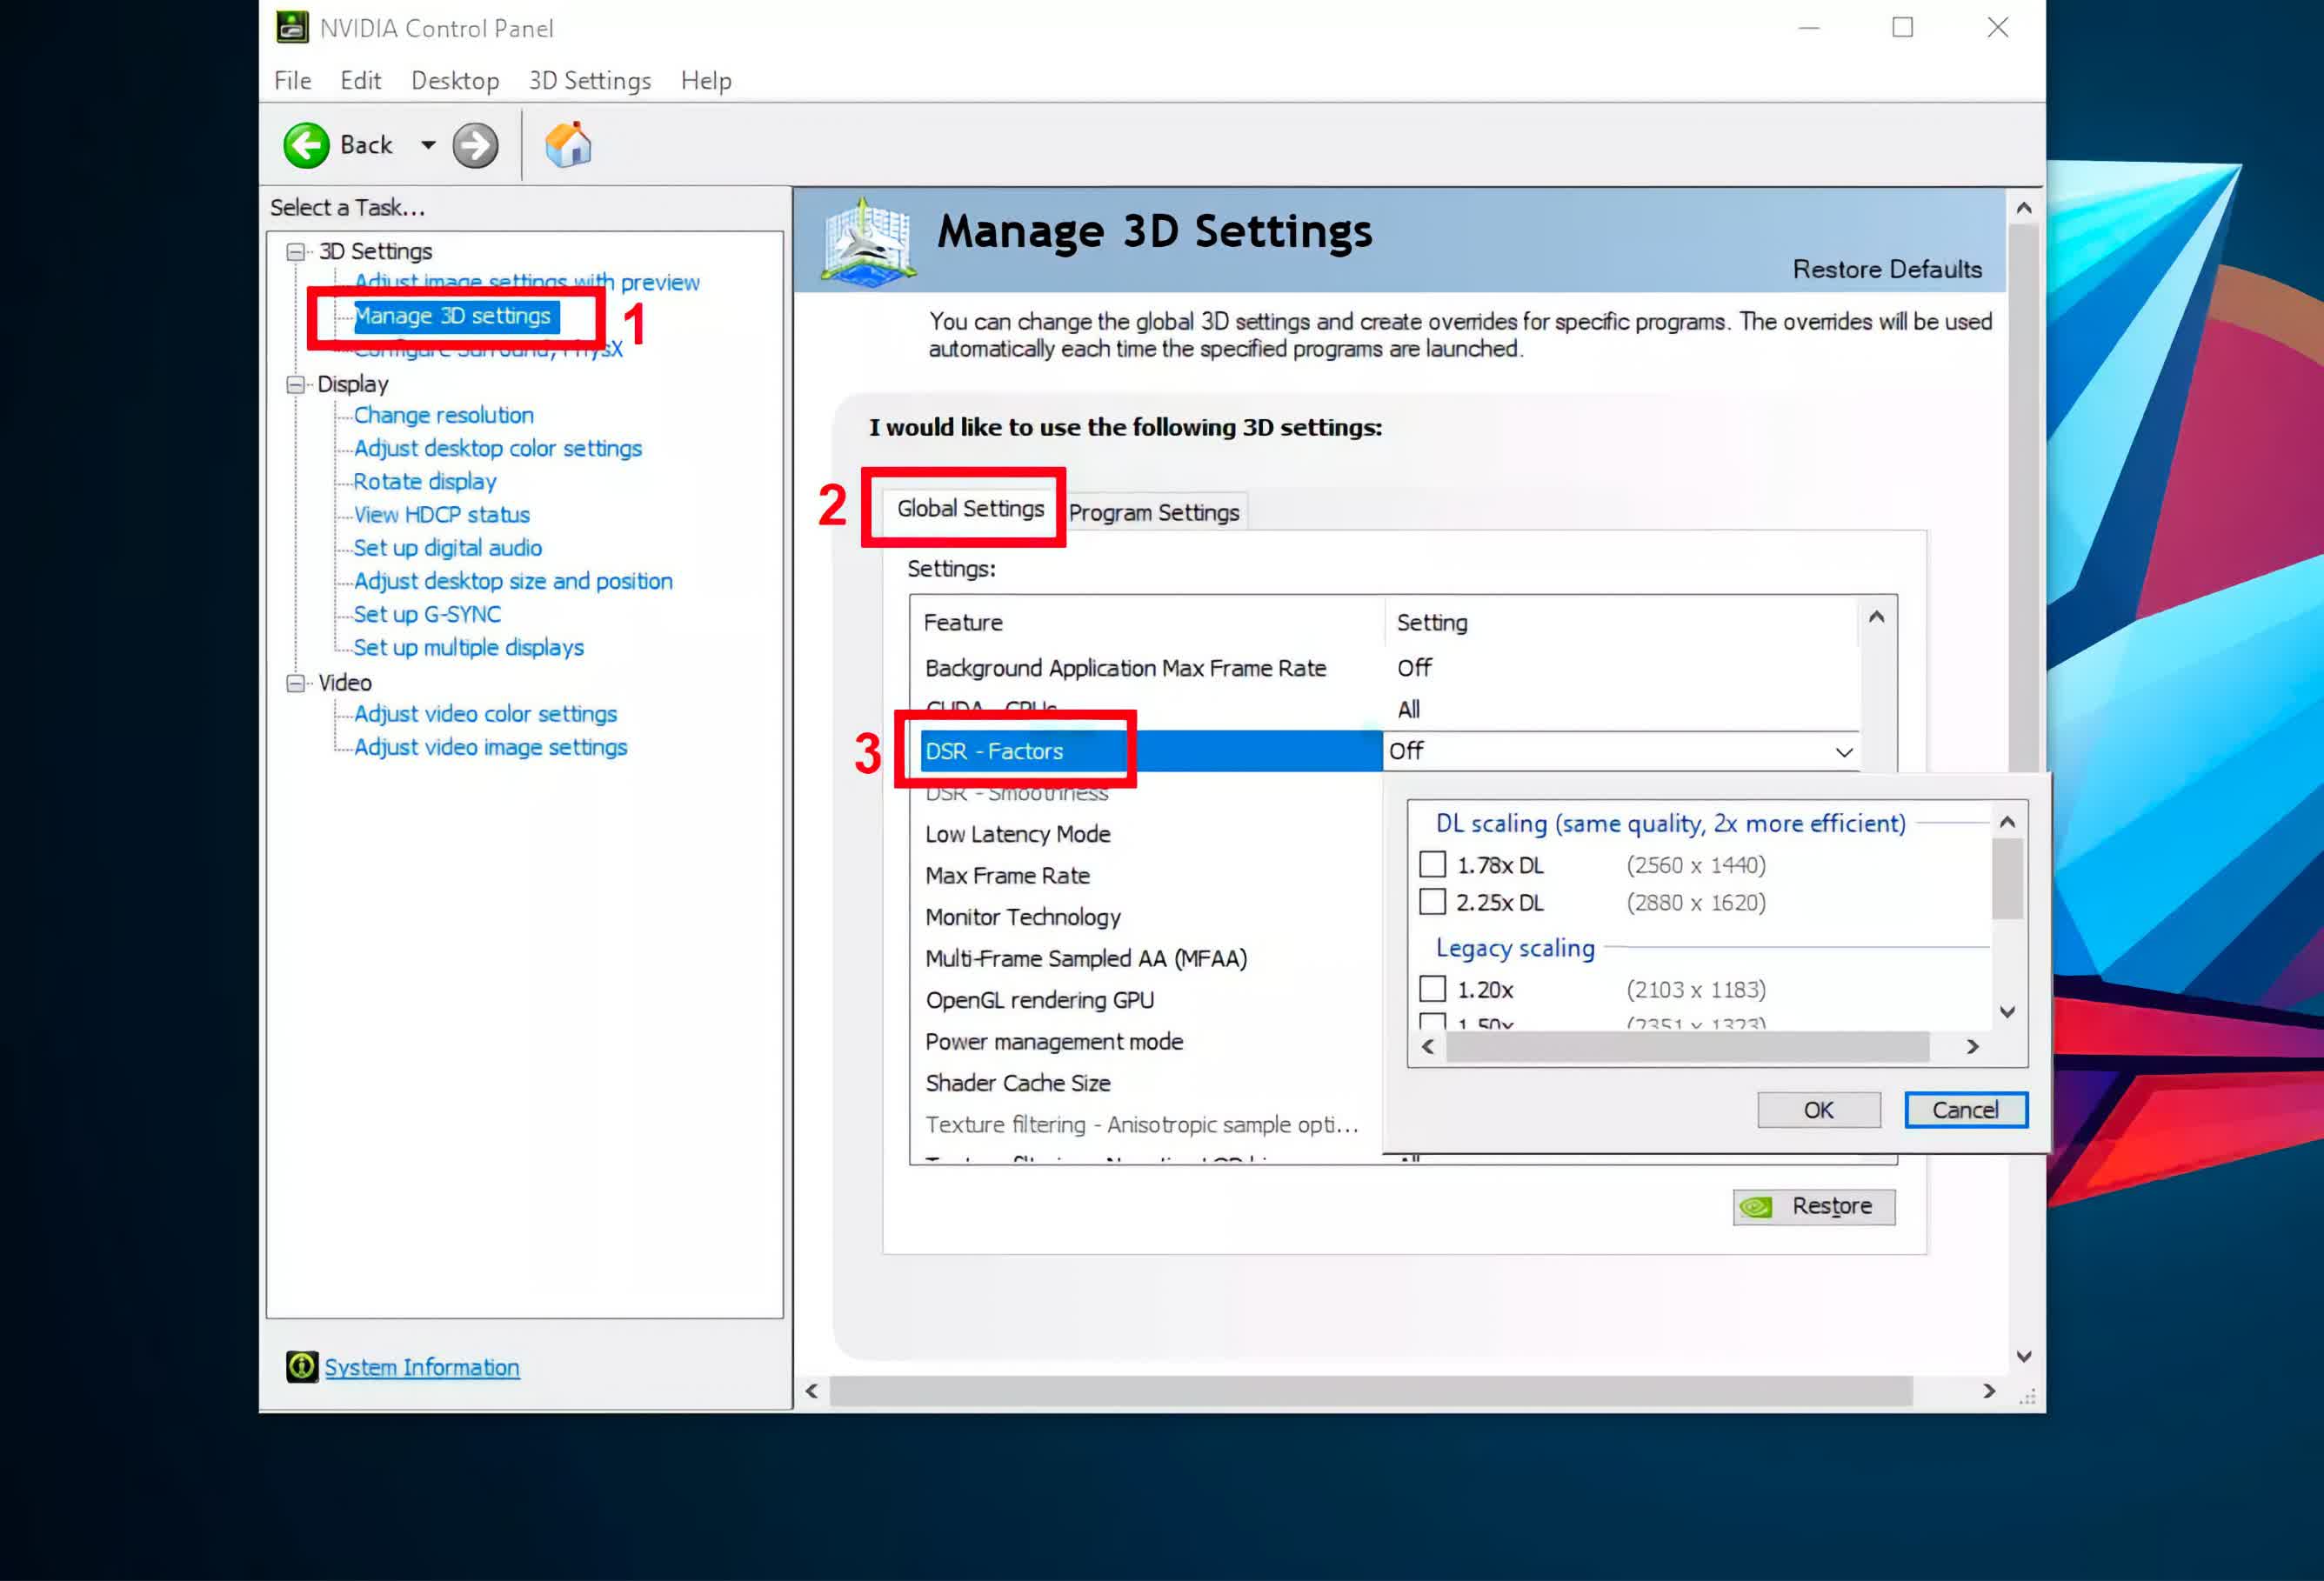The image size is (2324, 1581).
Task: Open View HDCP status task
Action: (x=442, y=514)
